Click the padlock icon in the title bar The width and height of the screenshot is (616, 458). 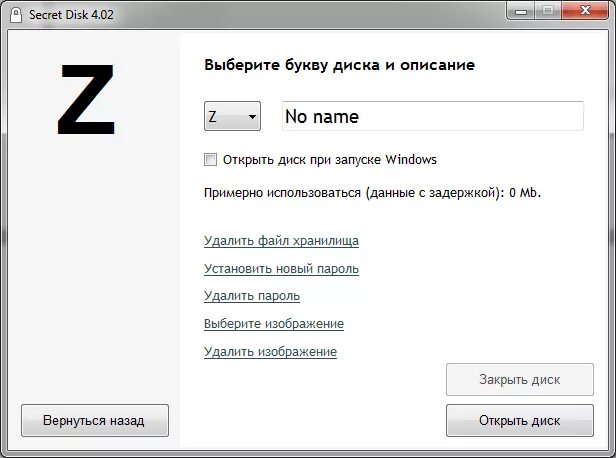[x=16, y=15]
